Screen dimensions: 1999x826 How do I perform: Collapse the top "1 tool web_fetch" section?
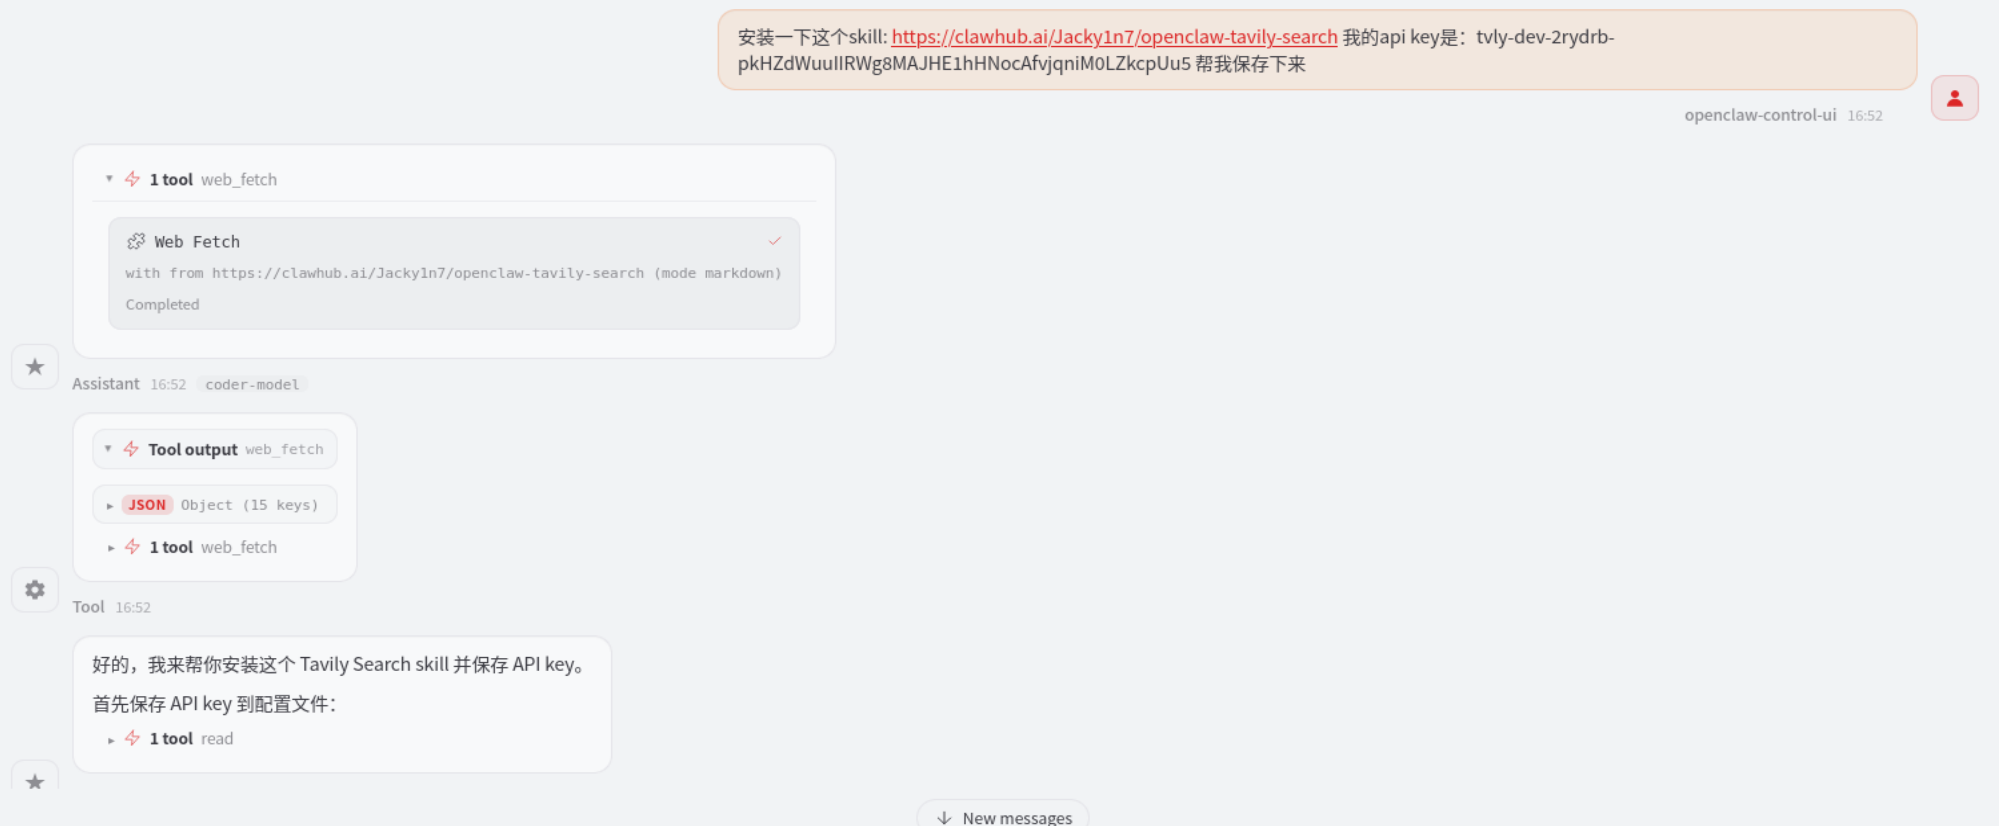coord(109,179)
